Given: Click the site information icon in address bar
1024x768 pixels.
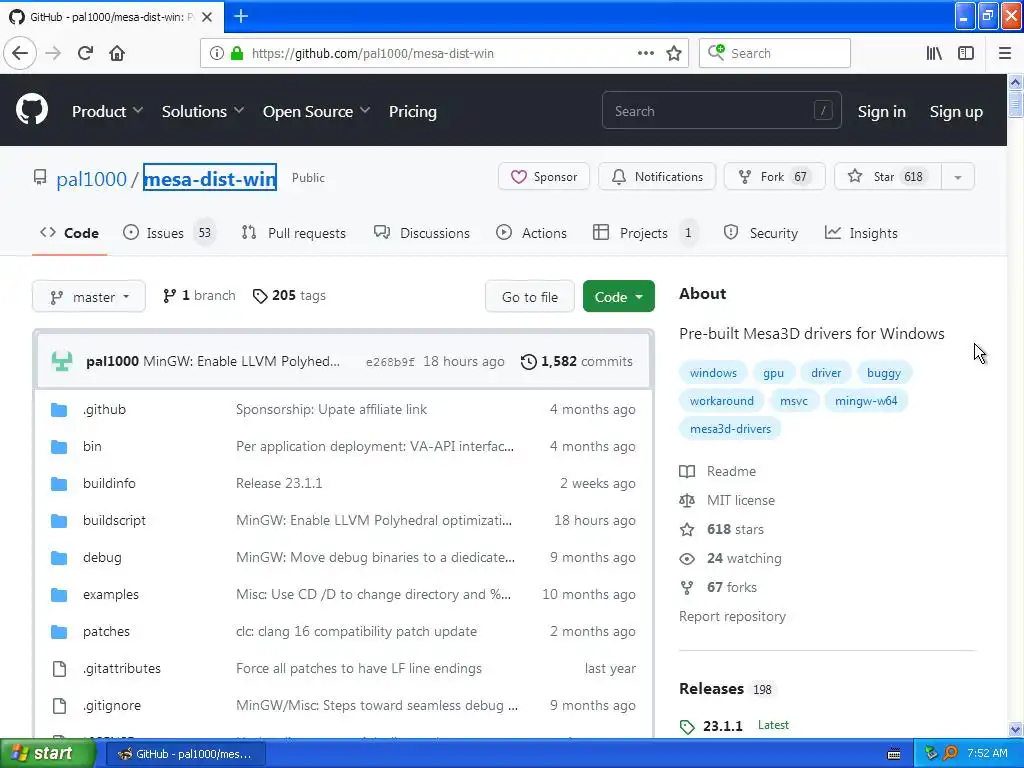Looking at the screenshot, I should click(216, 54).
